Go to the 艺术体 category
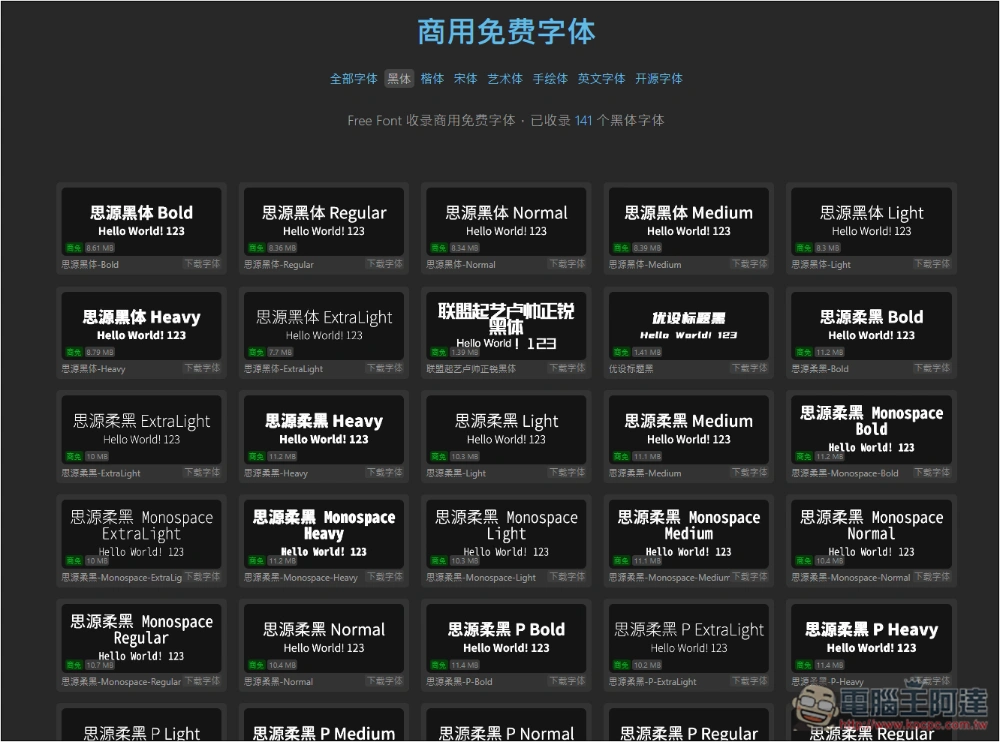1000x742 pixels. 505,79
